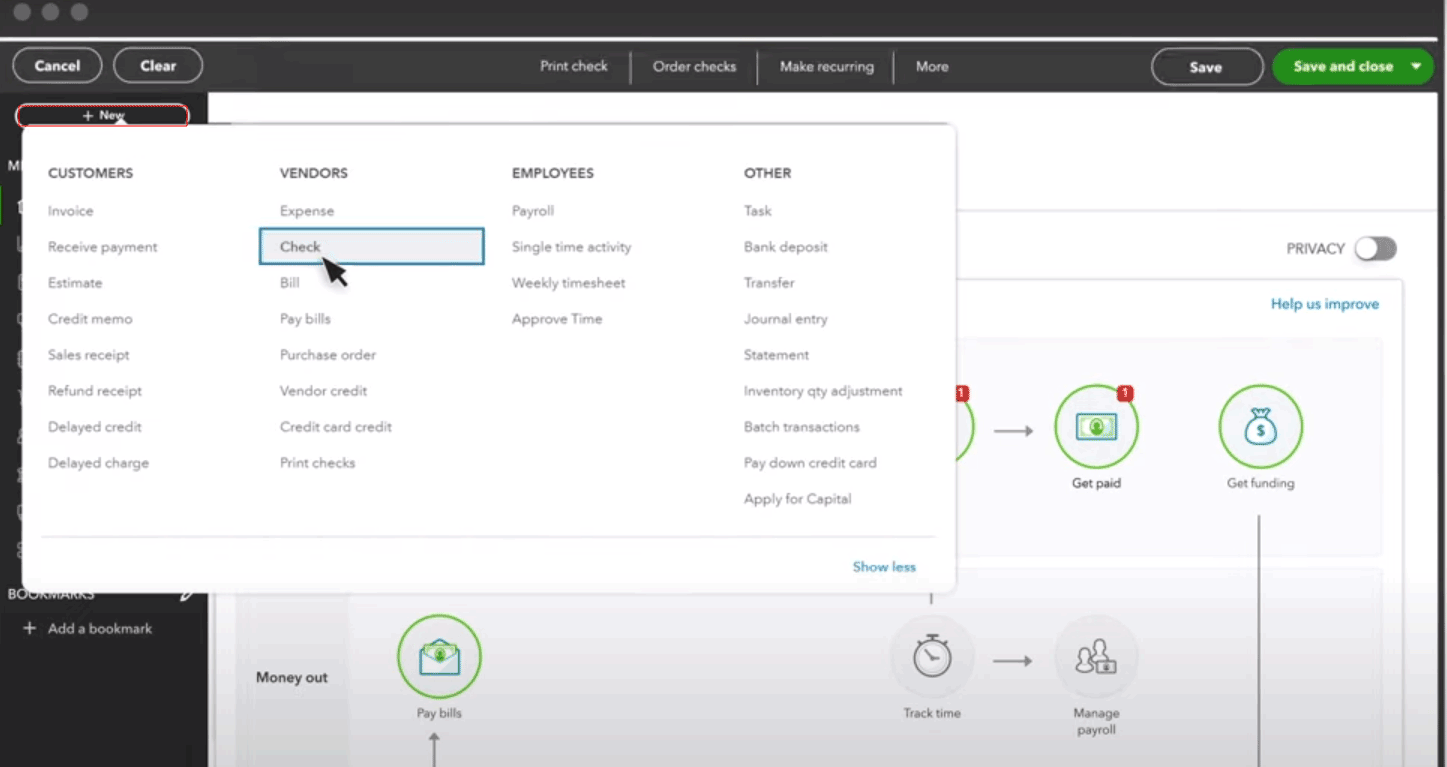Select Payroll under Employees
Image resolution: width=1447 pixels, height=767 pixels.
click(533, 211)
